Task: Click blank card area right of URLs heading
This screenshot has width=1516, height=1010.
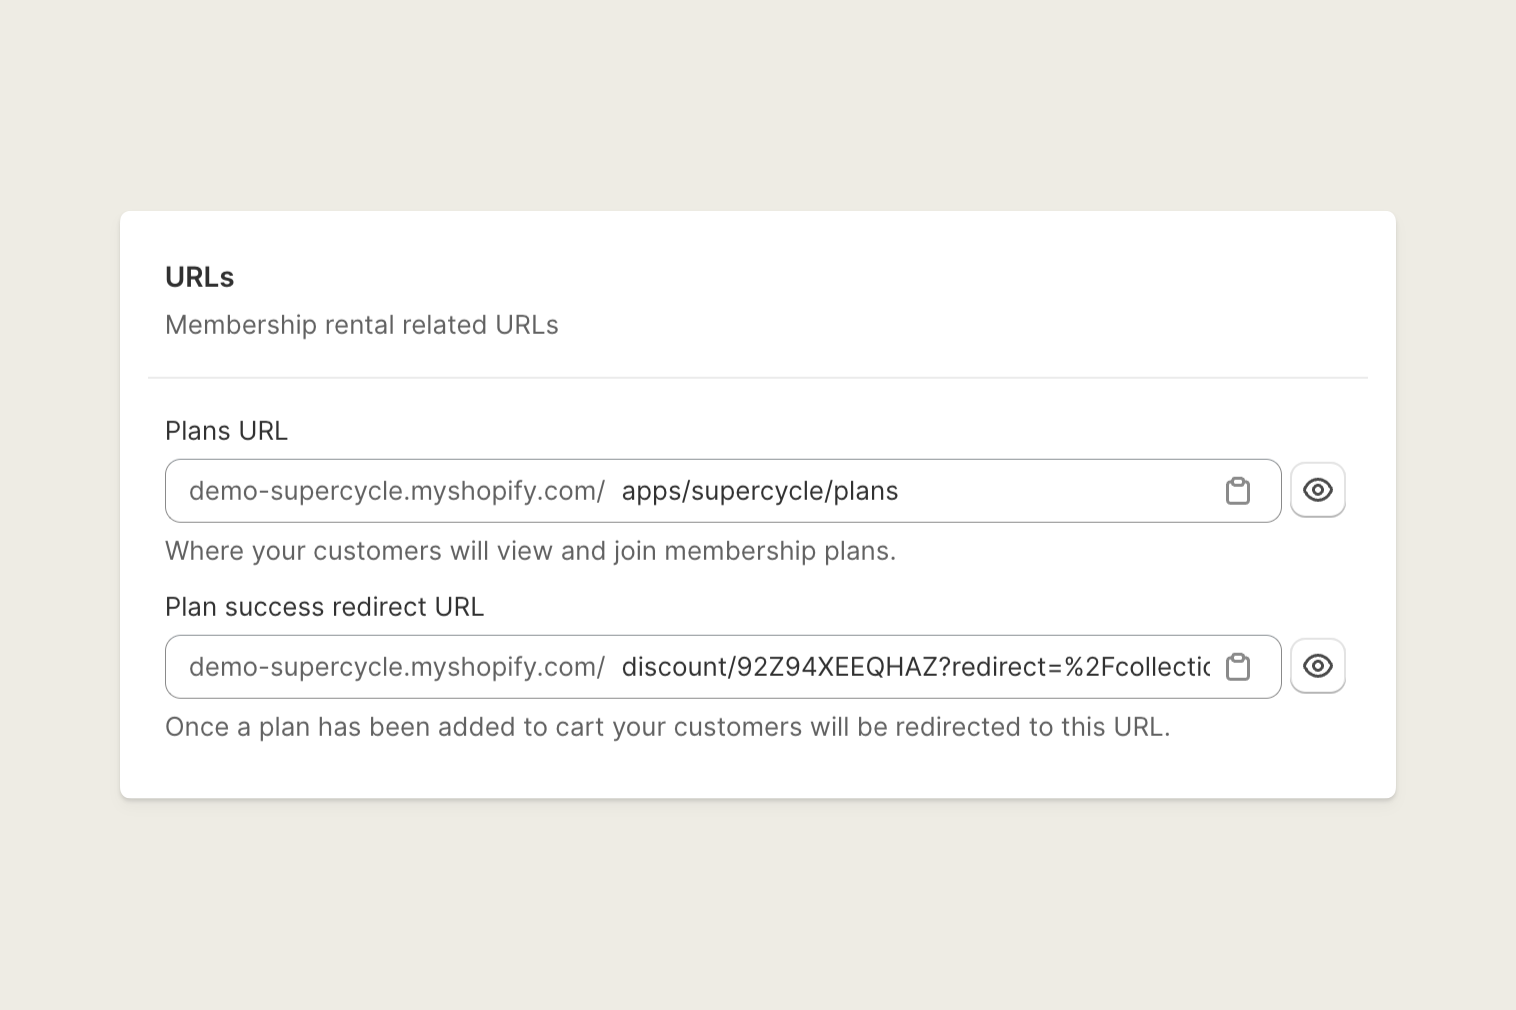Action: (800, 277)
